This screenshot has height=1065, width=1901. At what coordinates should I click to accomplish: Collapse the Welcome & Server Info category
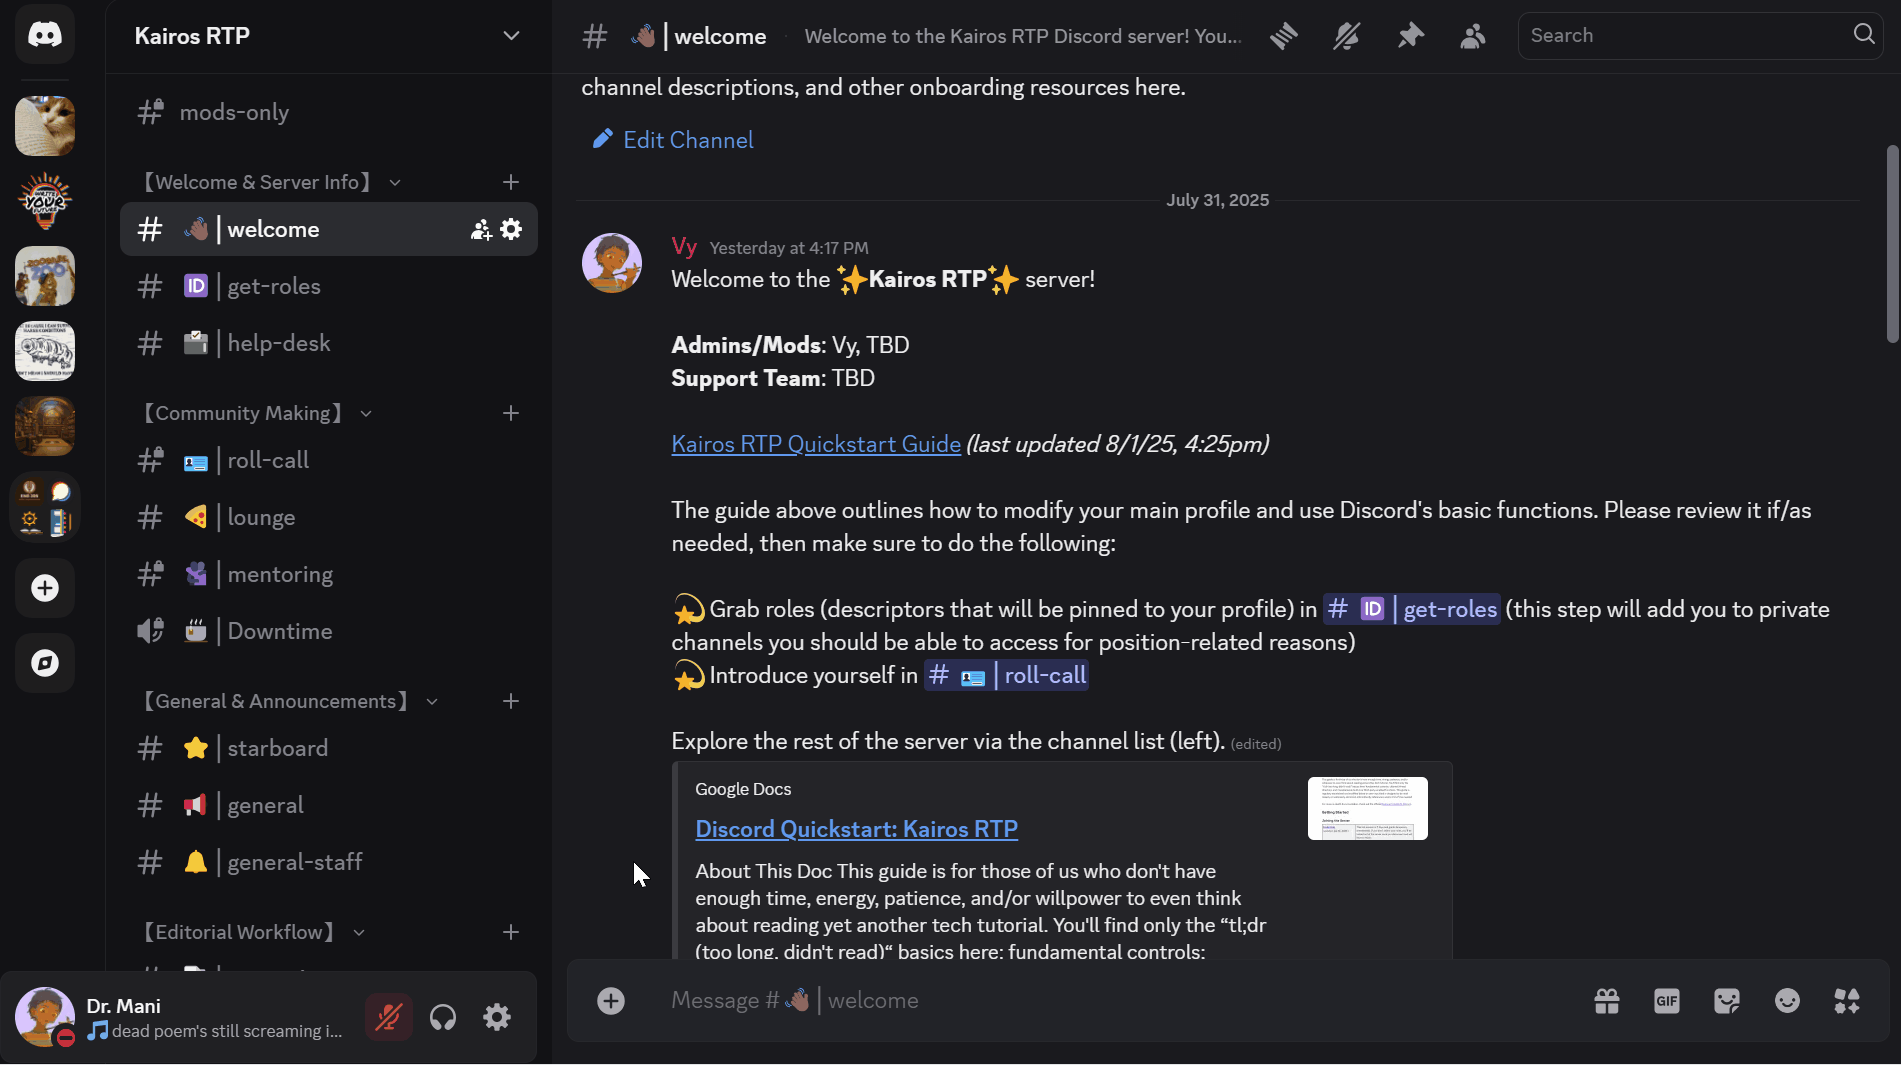tap(394, 182)
